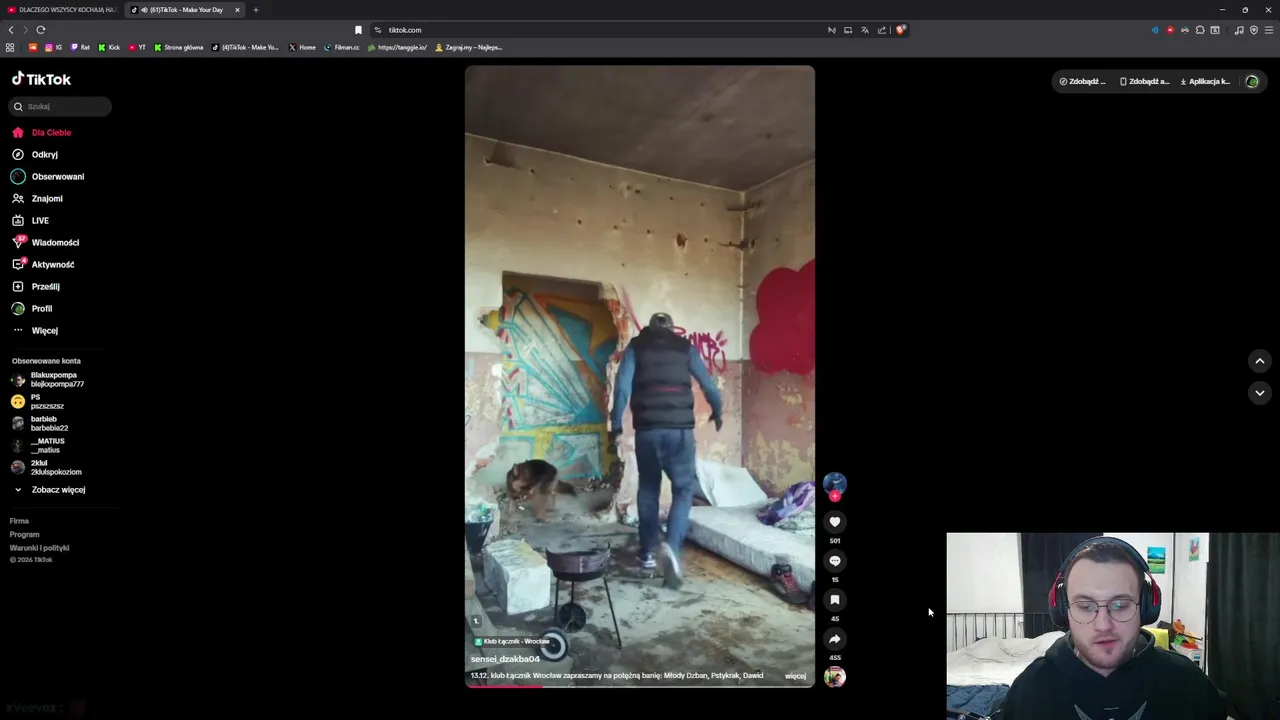This screenshot has height=720, width=1280.
Task: Click the first Zdobądź coins button
Action: click(1082, 81)
